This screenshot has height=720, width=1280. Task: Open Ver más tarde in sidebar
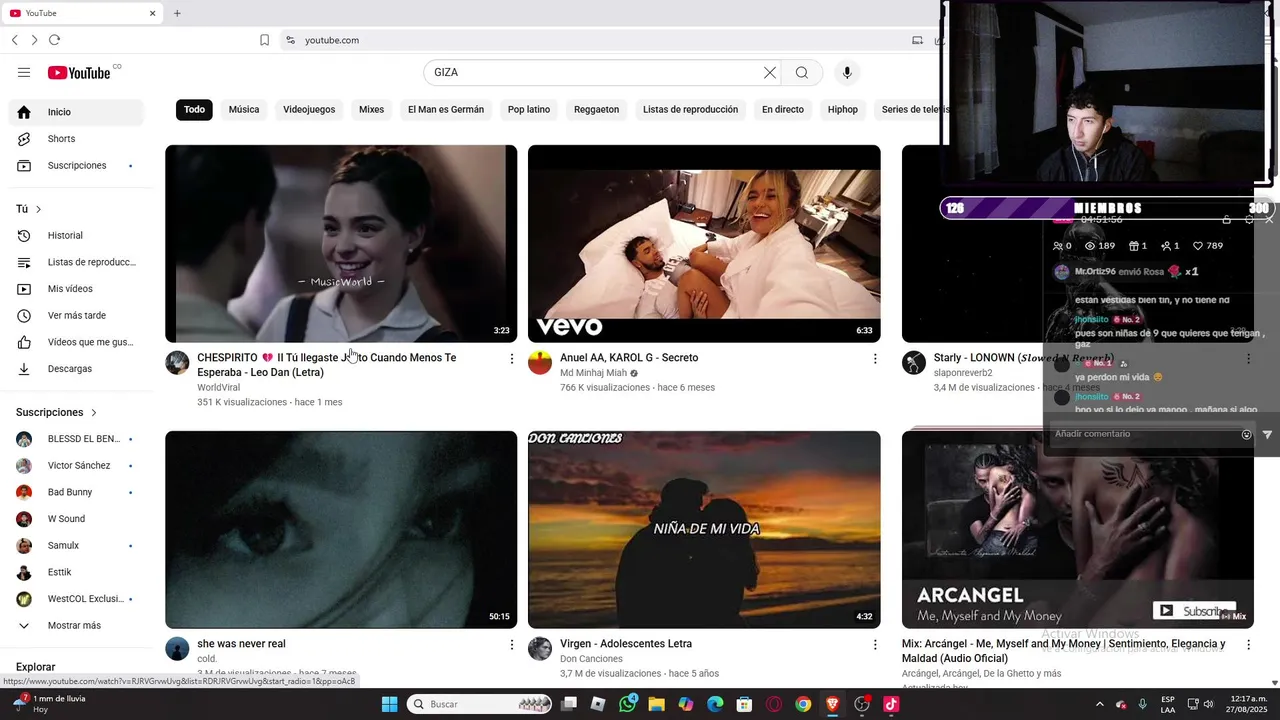76,315
